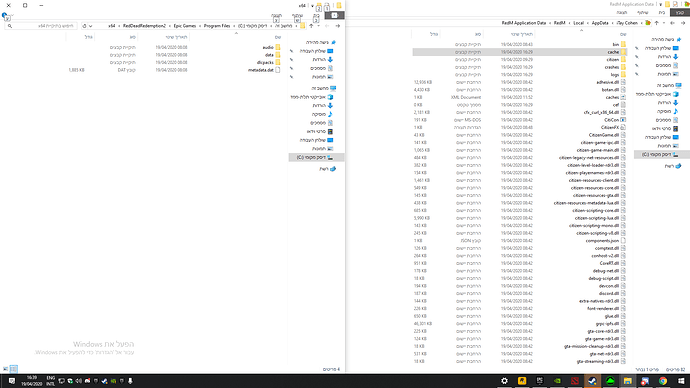Refresh the x64 folder address bar
The image size is (690, 388).
84,26
